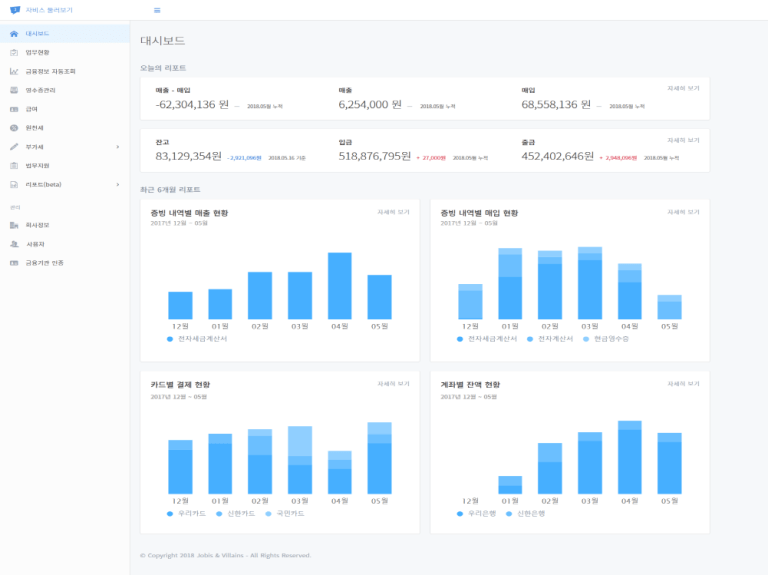Open 금융기관 인증 menu item
The height and width of the screenshot is (575, 768).
click(44, 263)
